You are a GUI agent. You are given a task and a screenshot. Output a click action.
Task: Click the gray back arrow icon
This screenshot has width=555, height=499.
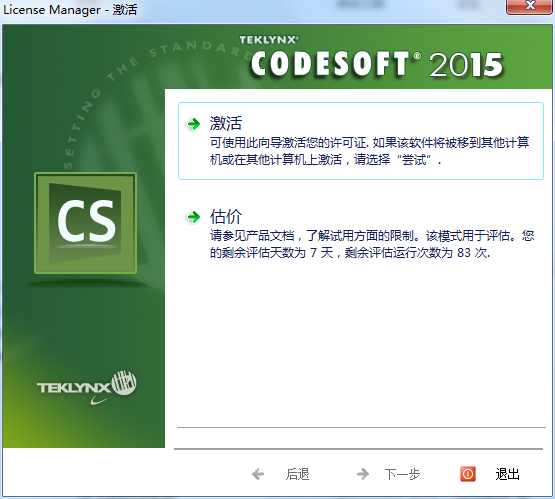tap(258, 474)
